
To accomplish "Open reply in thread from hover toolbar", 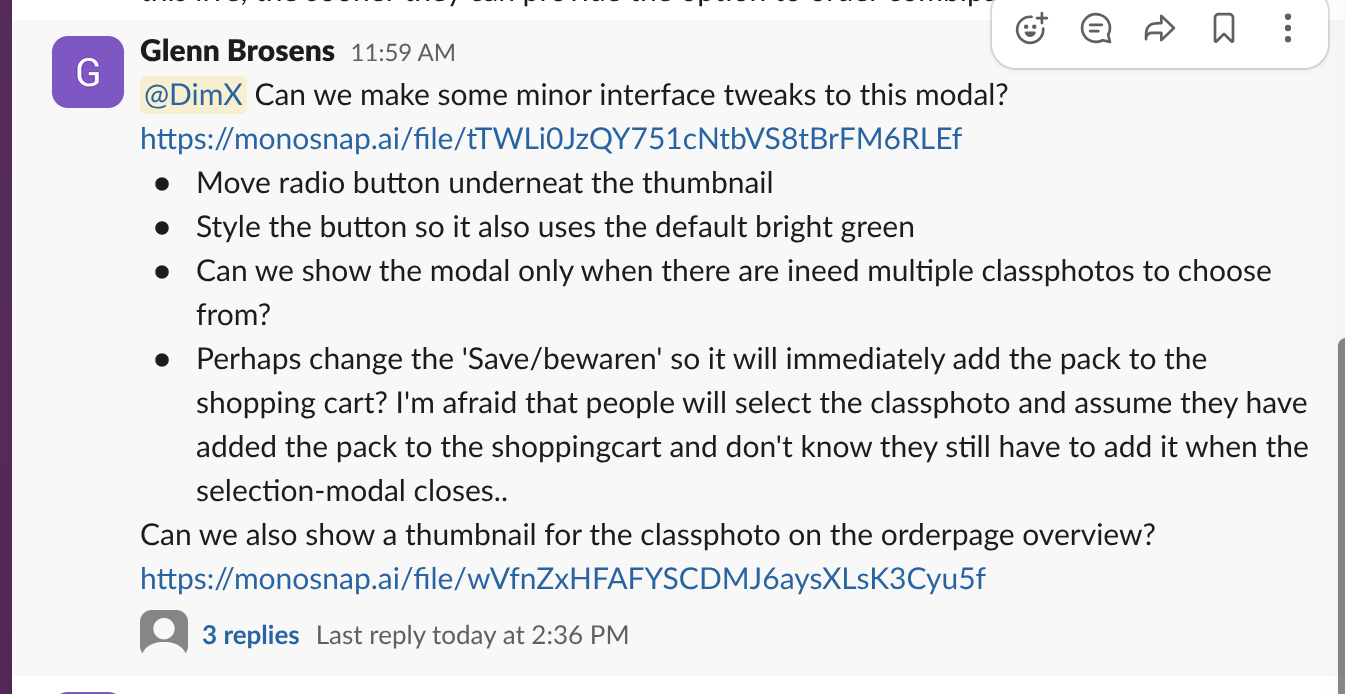I will [x=1096, y=29].
